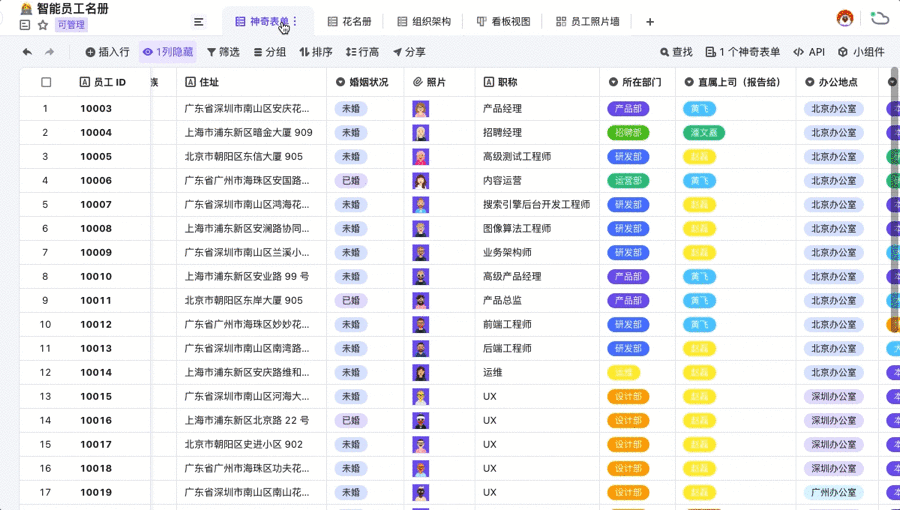Star this datasheet as favorite

42,25
